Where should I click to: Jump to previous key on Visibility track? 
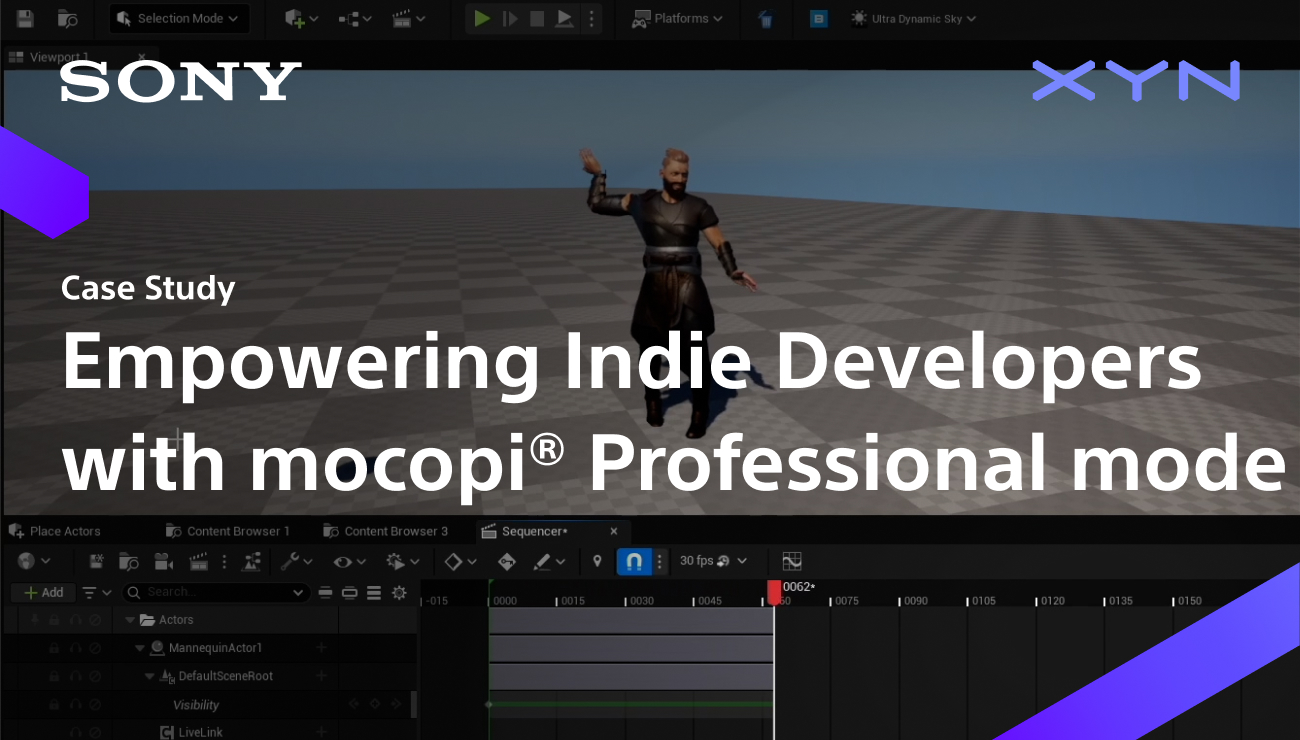pos(353,704)
